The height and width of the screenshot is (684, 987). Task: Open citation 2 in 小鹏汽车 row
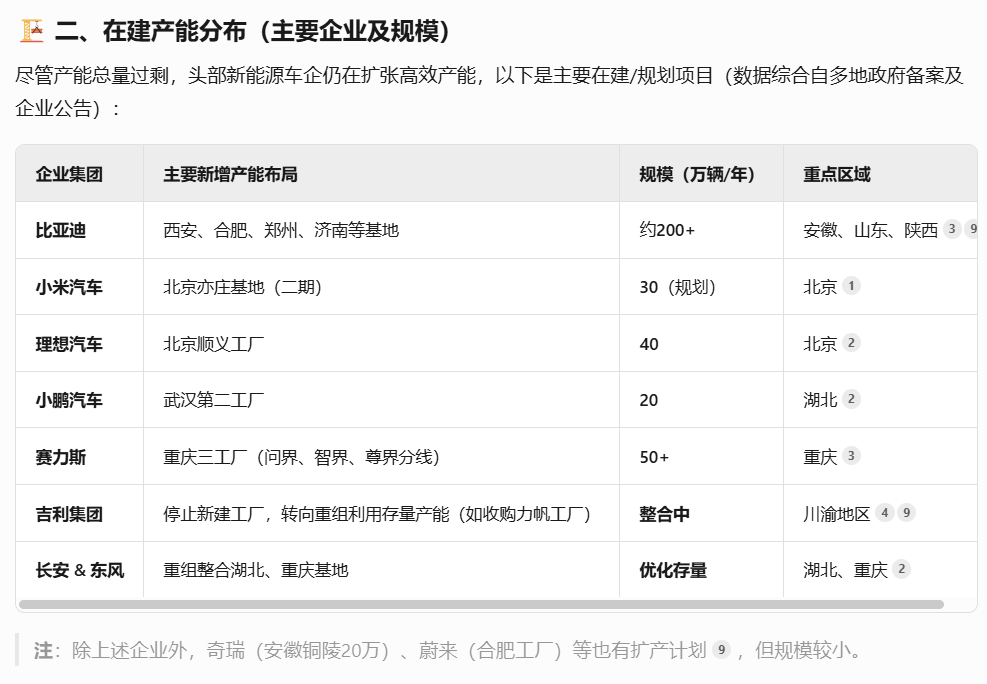(x=851, y=399)
